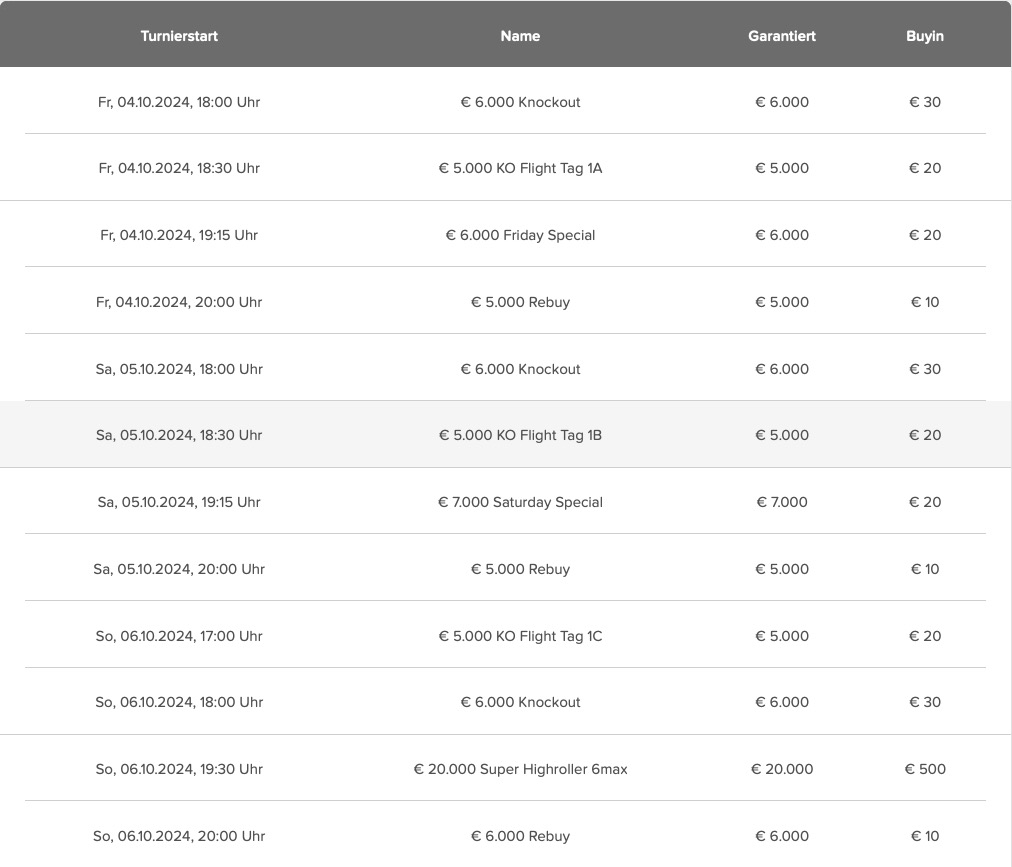Viewport: 1012px width, 867px height.
Task: Click the Name column header
Action: tap(520, 36)
